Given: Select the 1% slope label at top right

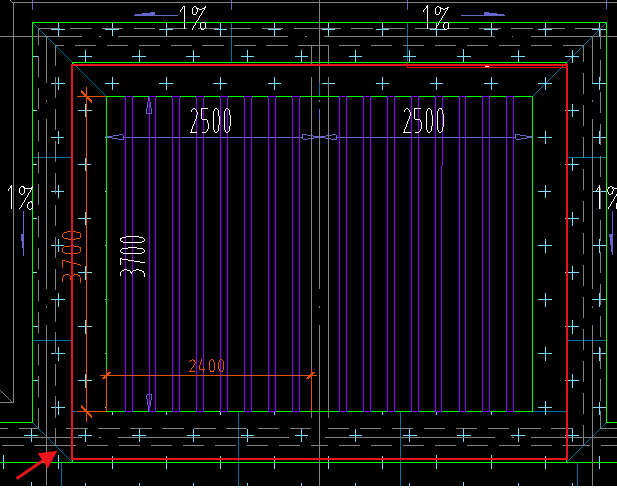Looking at the screenshot, I should [436, 18].
